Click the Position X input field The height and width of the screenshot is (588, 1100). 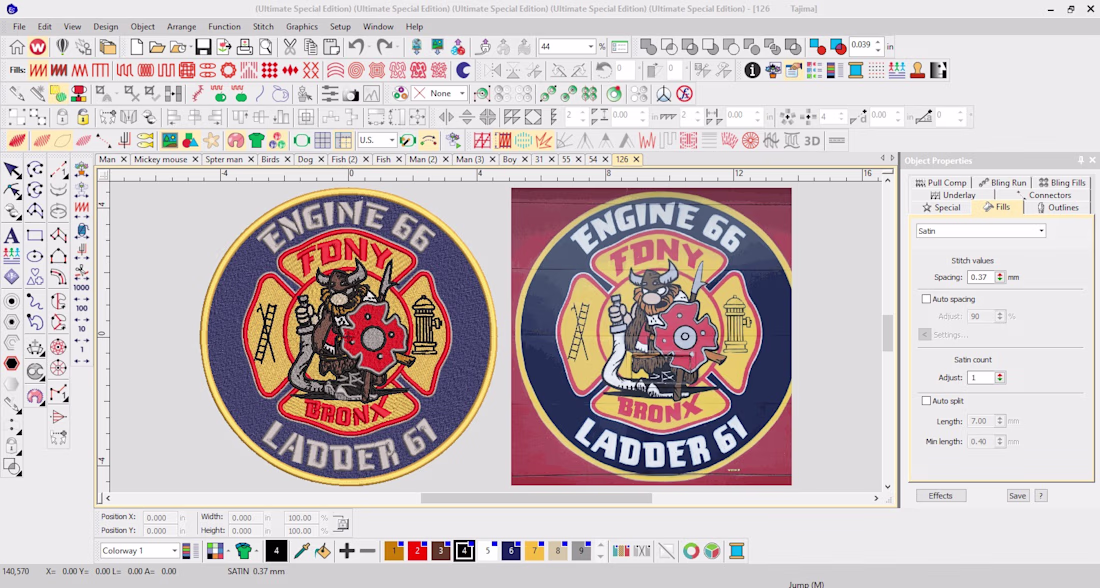[160, 517]
